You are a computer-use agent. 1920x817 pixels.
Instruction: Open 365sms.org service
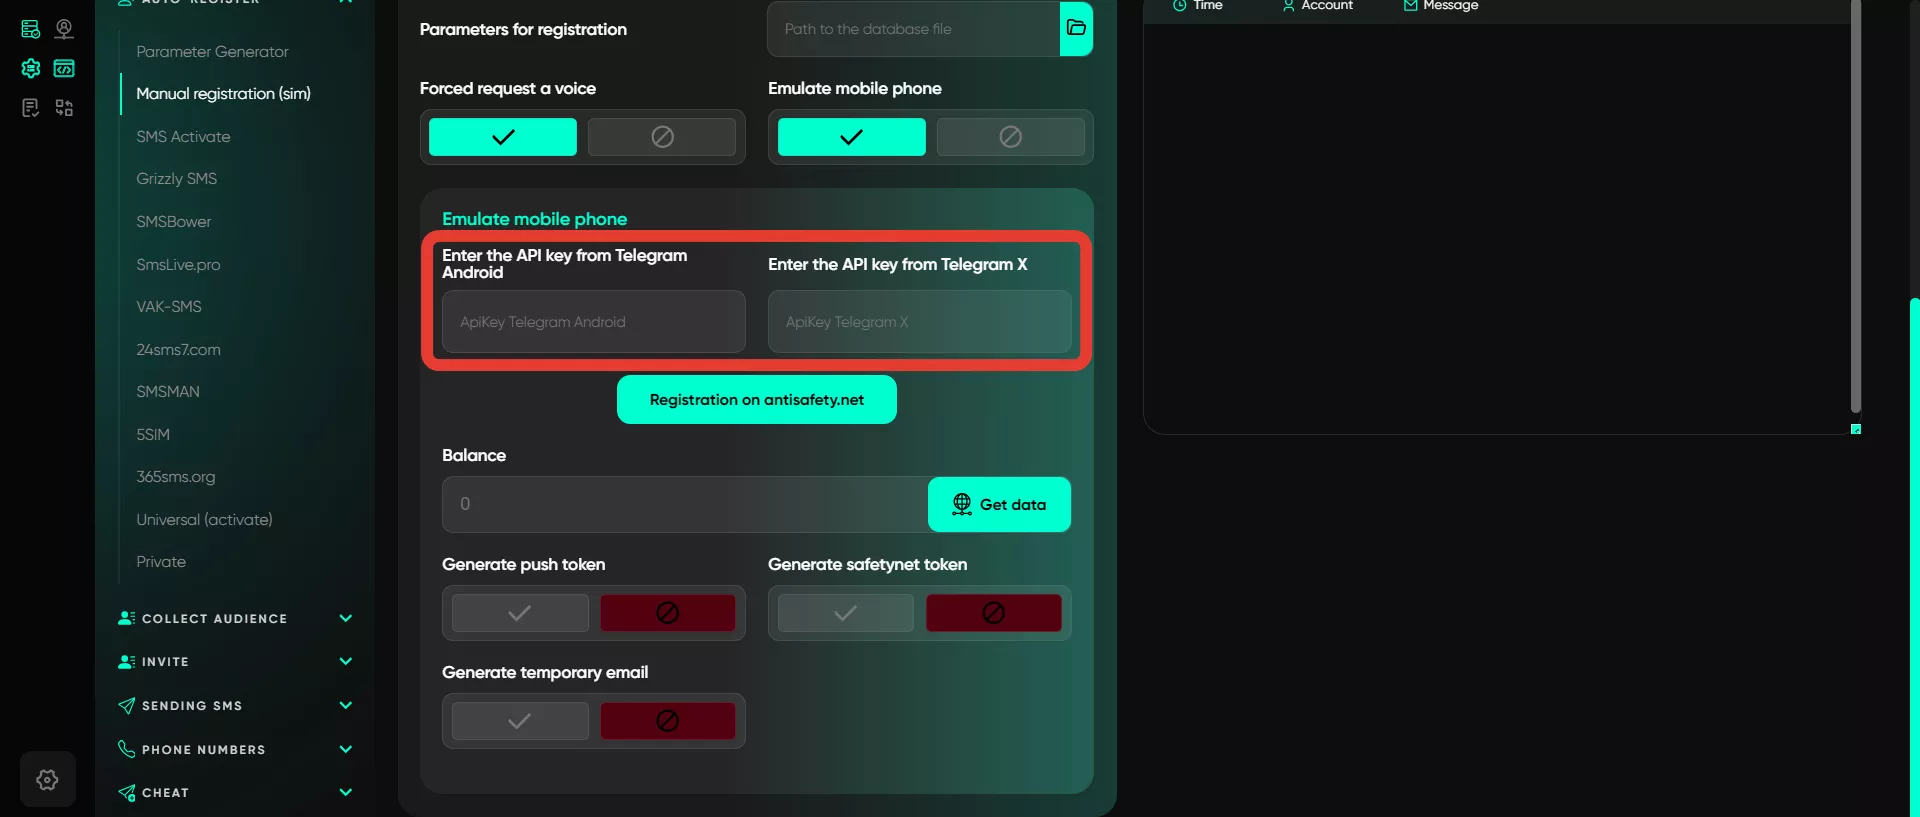coord(176,476)
